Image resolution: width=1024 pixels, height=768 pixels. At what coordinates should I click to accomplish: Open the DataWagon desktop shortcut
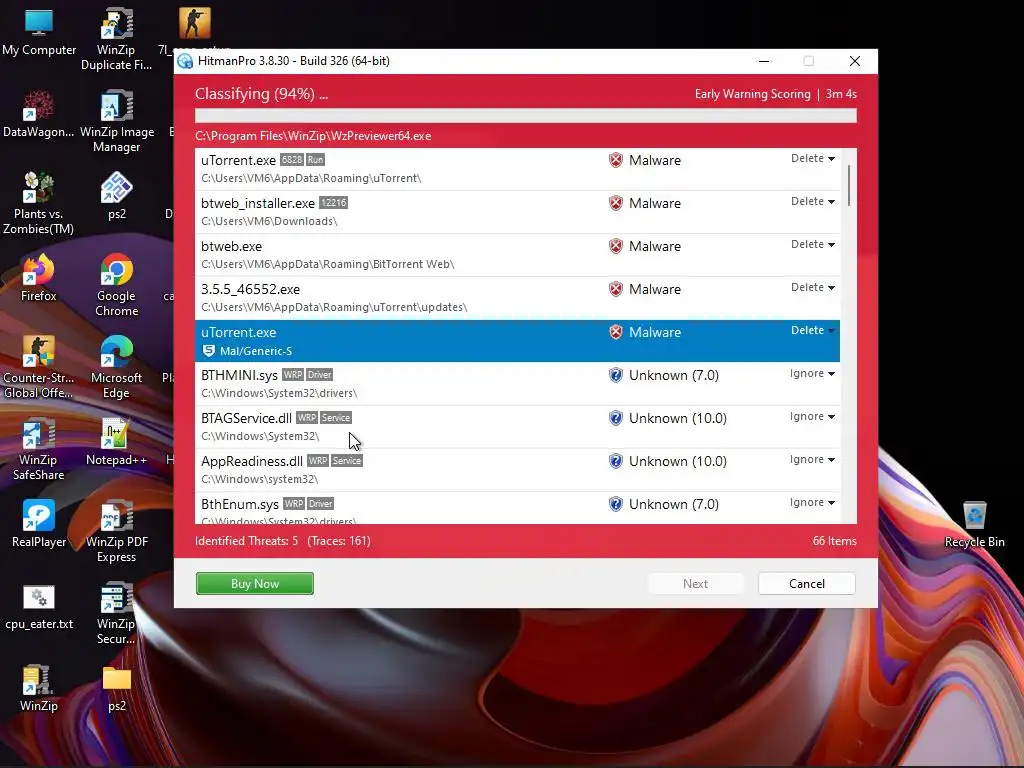[x=39, y=113]
